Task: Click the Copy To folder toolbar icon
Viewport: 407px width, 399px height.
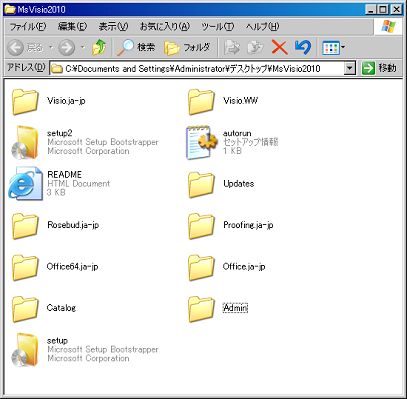Action: [x=255, y=48]
